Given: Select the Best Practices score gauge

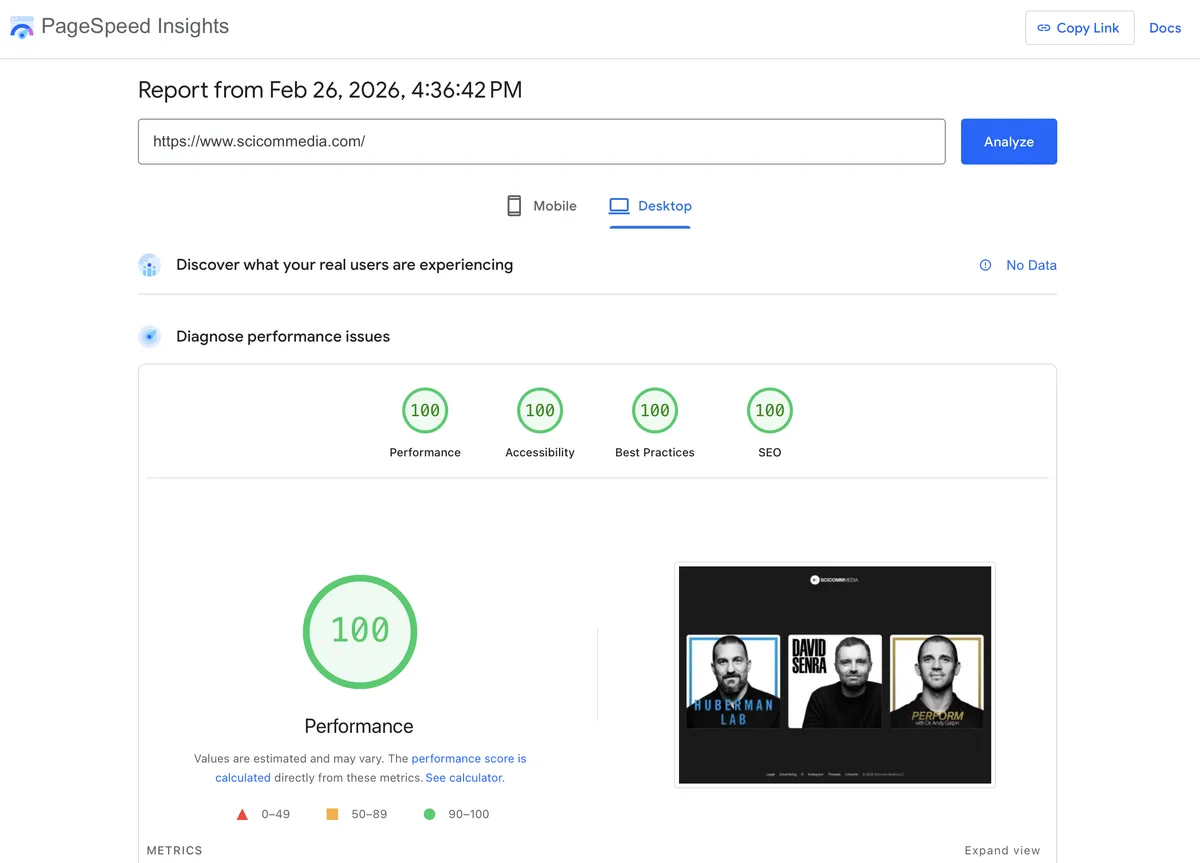Looking at the screenshot, I should [654, 410].
